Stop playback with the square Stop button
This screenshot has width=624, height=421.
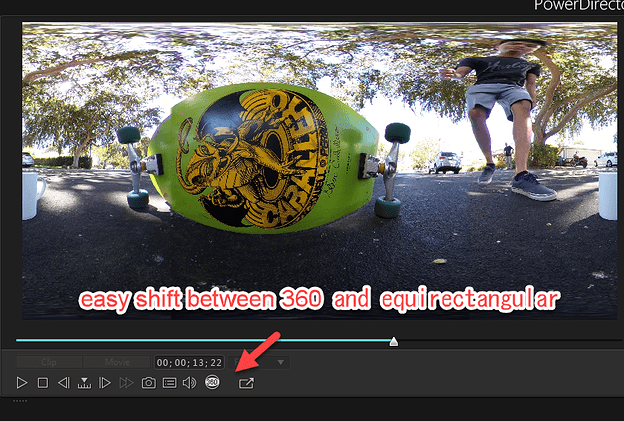(x=43, y=383)
